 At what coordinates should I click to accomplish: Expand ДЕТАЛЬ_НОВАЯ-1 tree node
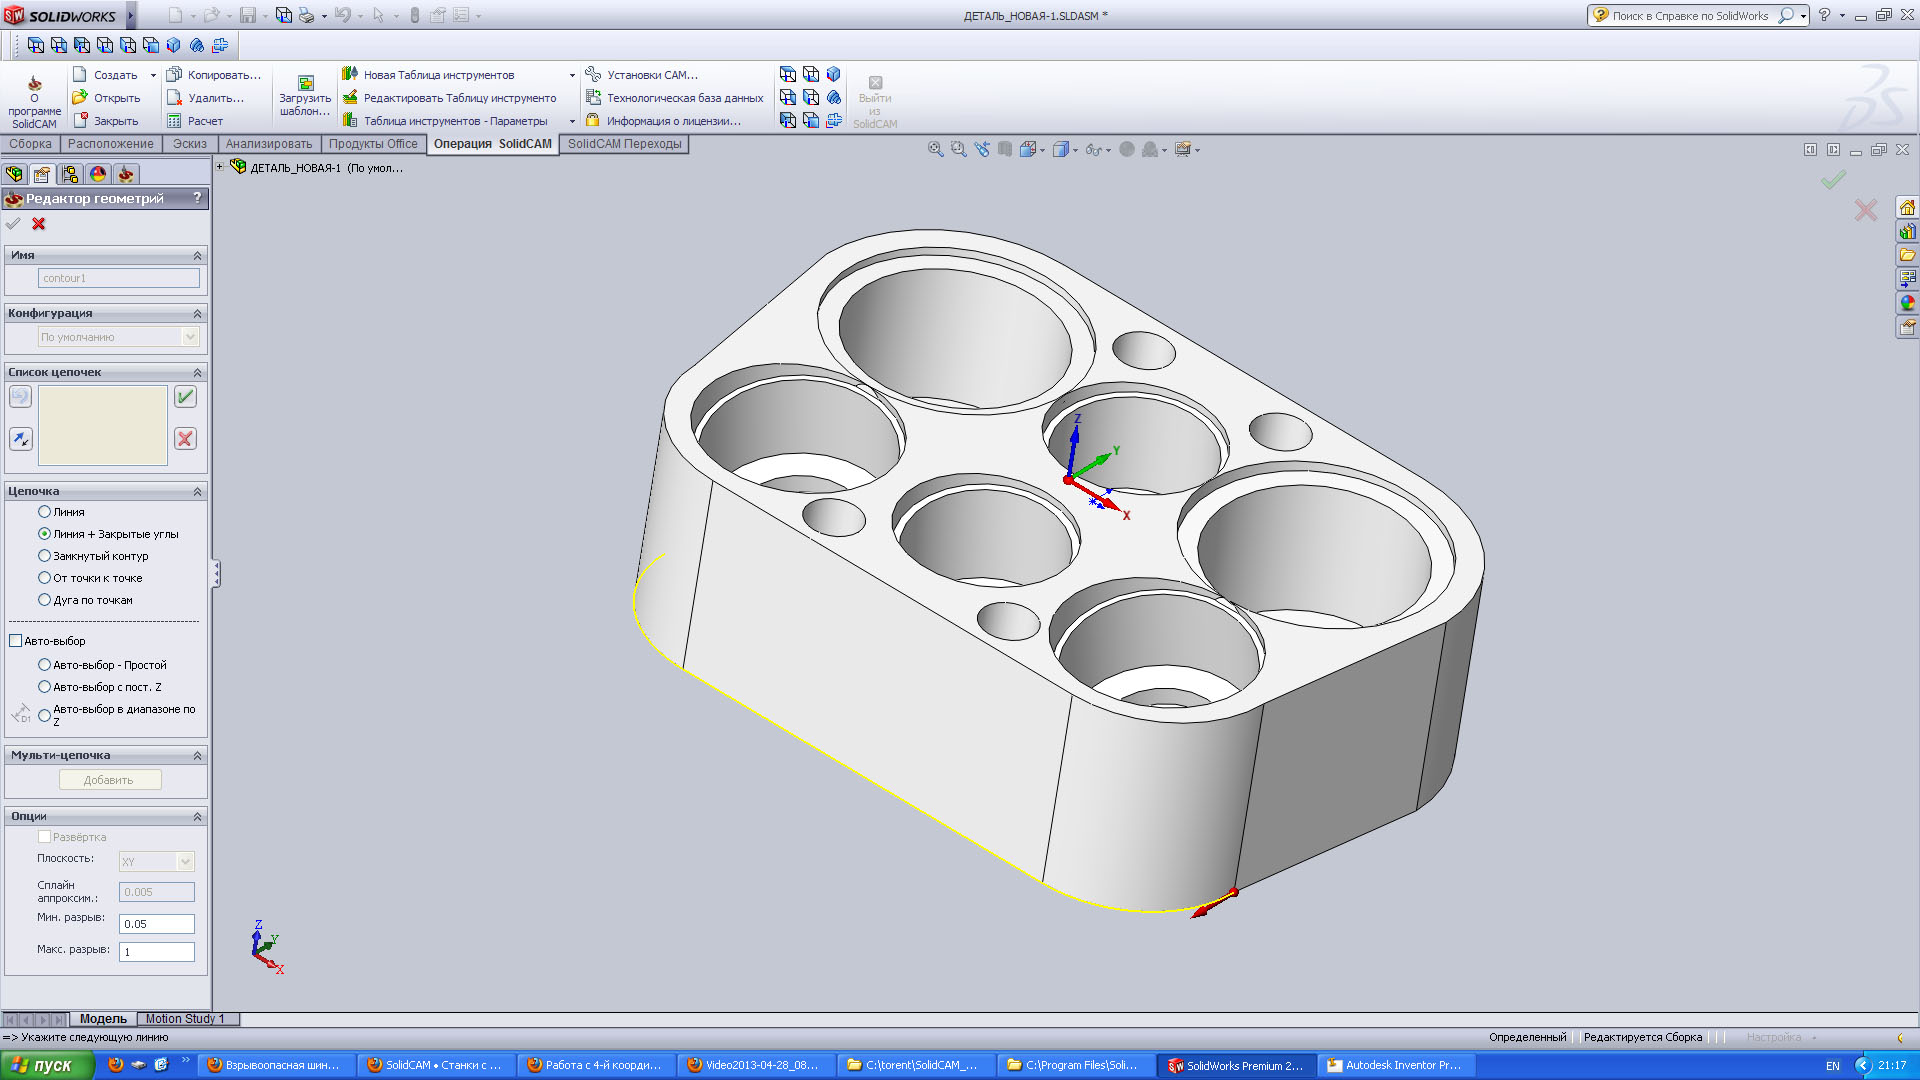click(220, 167)
